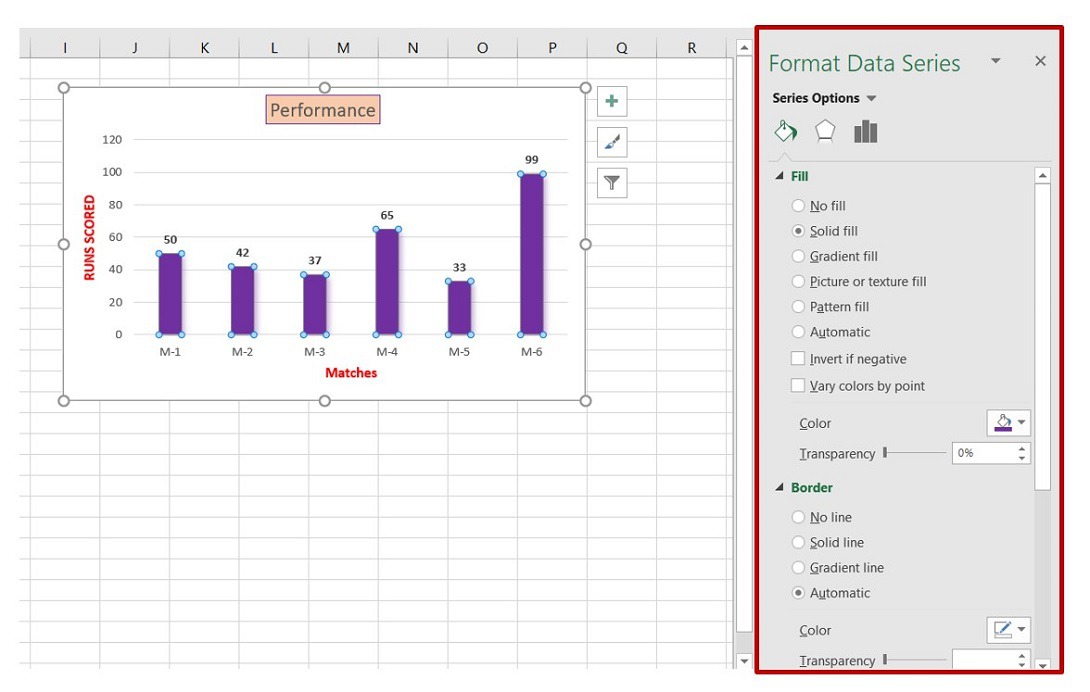1090x692 pixels.
Task: Click the Chart Styles paintbrush icon
Action: 612,142
